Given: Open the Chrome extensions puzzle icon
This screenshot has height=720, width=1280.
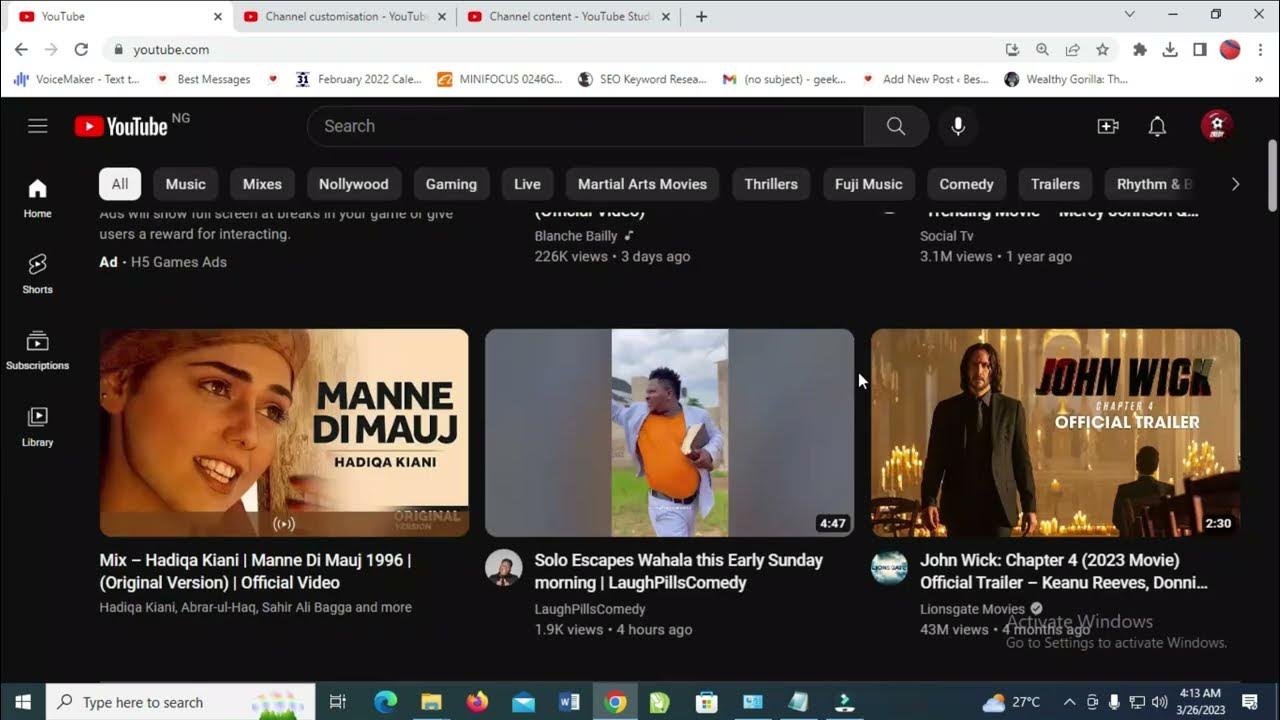Looking at the screenshot, I should 1139,49.
